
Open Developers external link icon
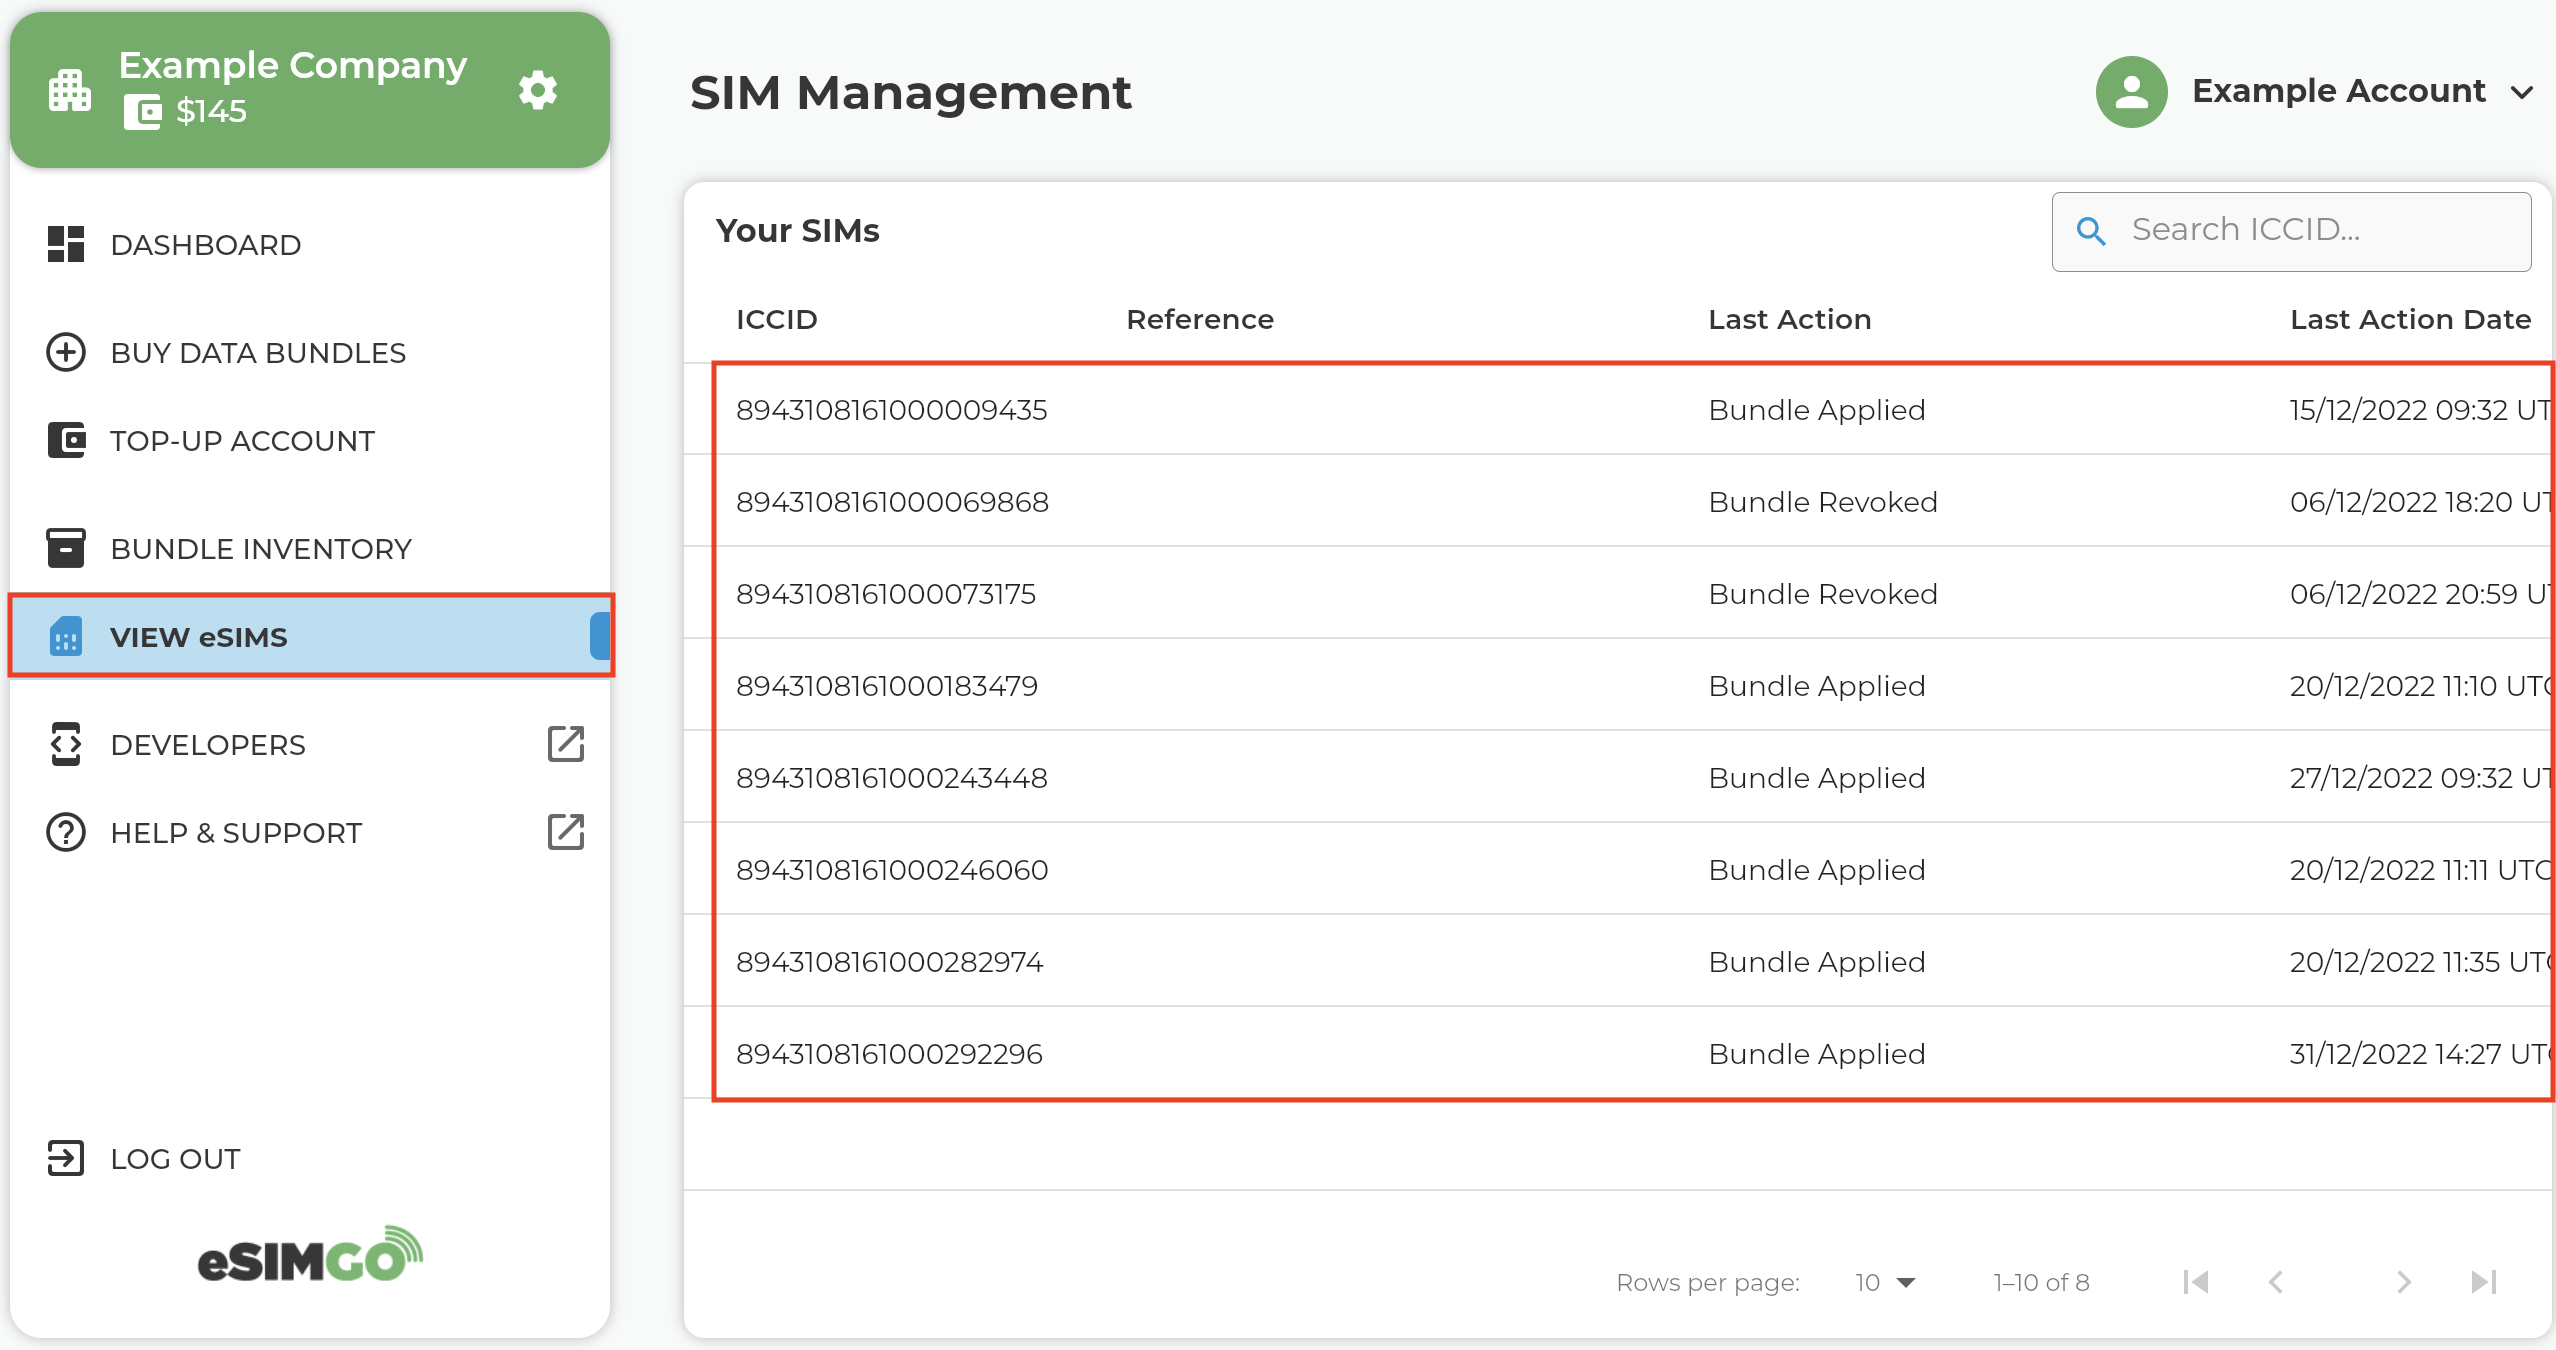(565, 744)
